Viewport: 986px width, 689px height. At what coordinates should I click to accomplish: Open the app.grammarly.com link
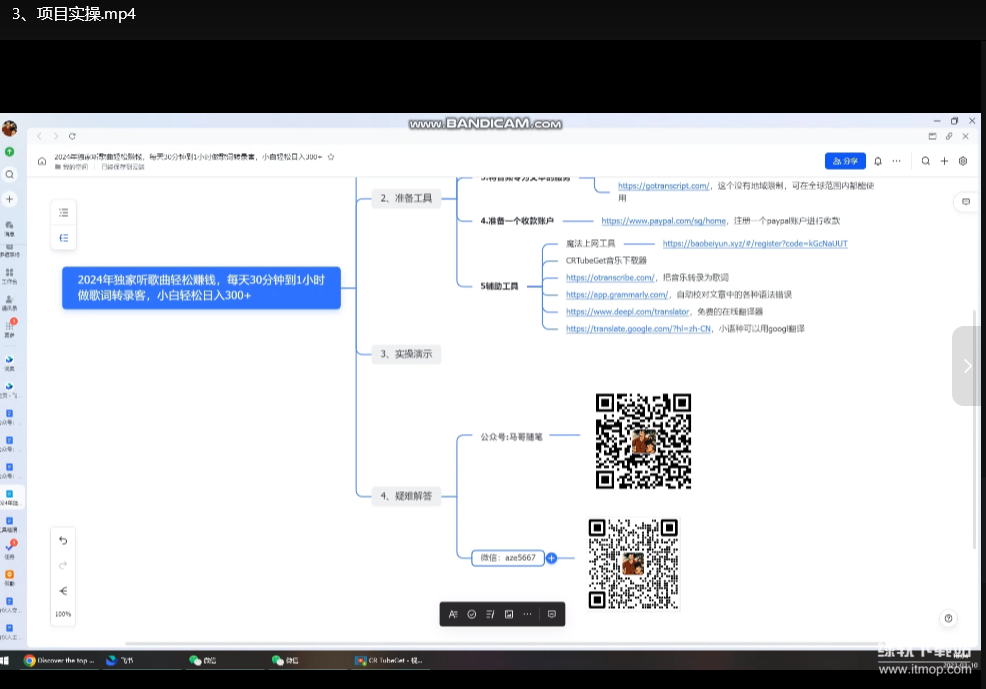617,294
